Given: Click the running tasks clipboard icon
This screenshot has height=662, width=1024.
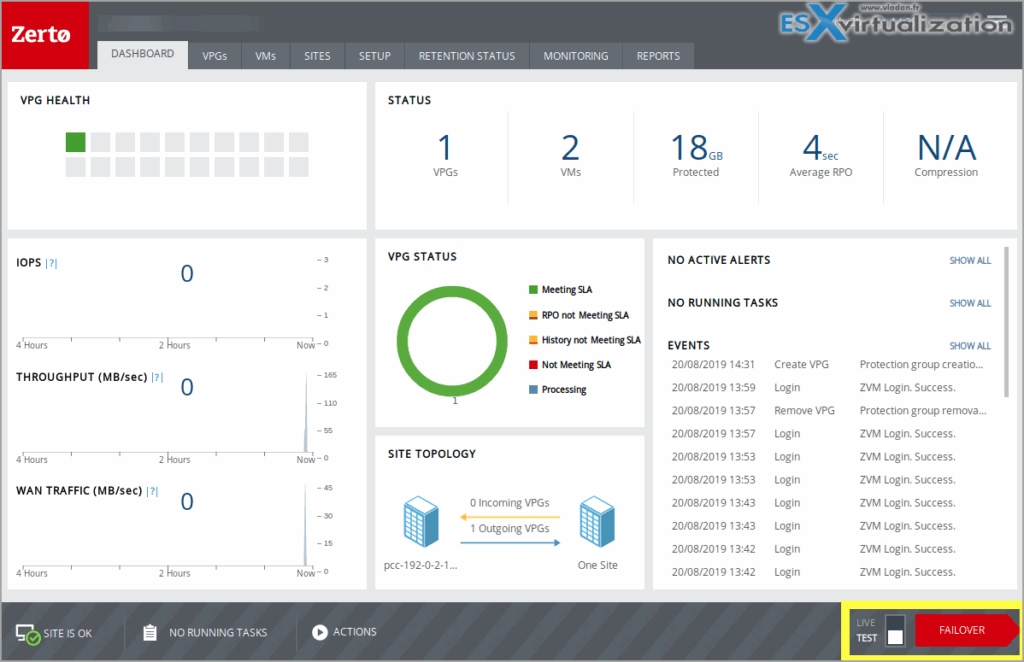Looking at the screenshot, I should click(148, 631).
